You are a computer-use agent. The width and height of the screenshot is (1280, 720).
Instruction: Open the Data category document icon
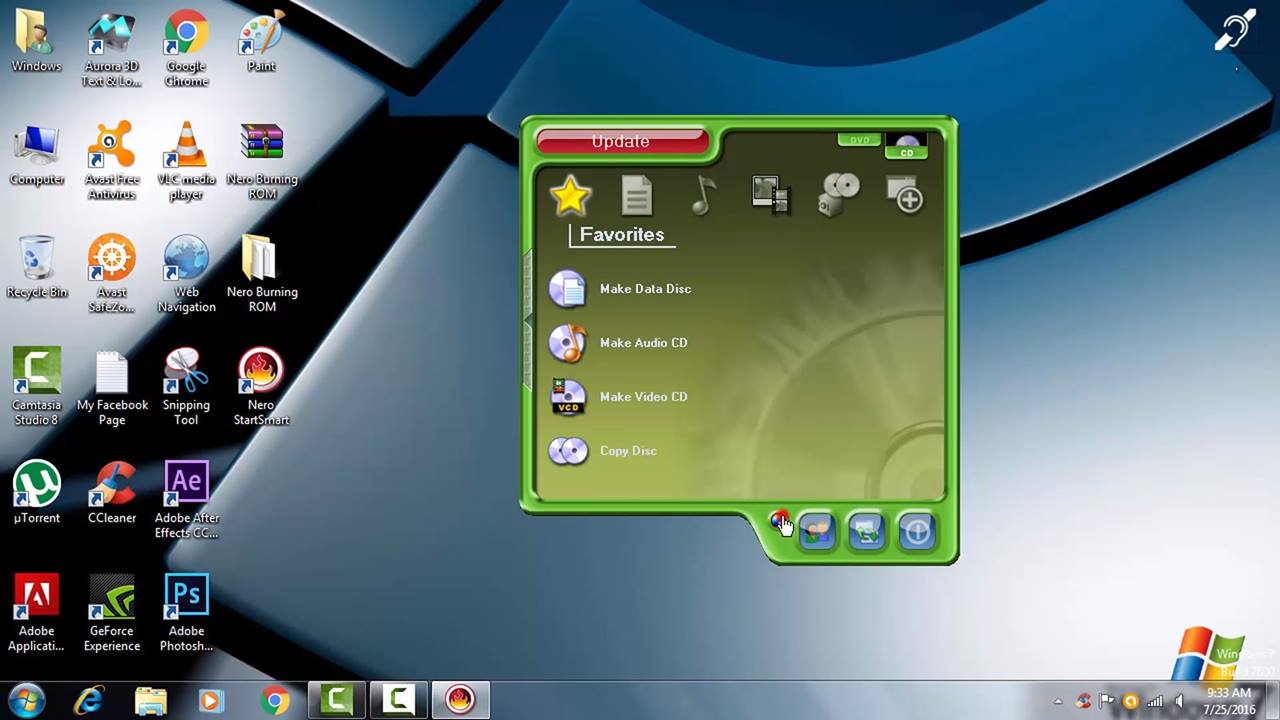pos(637,195)
